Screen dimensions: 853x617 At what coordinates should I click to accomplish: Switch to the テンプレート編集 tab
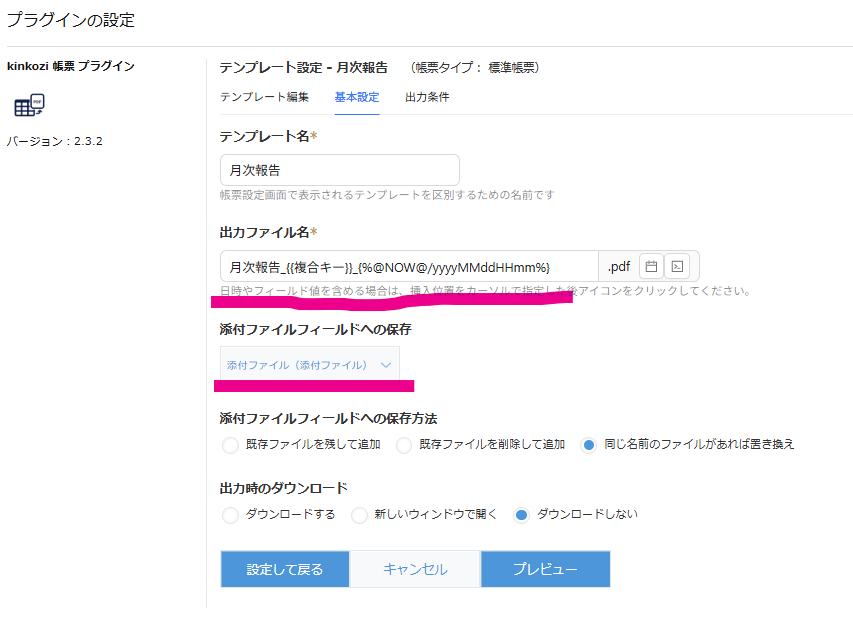tap(264, 97)
